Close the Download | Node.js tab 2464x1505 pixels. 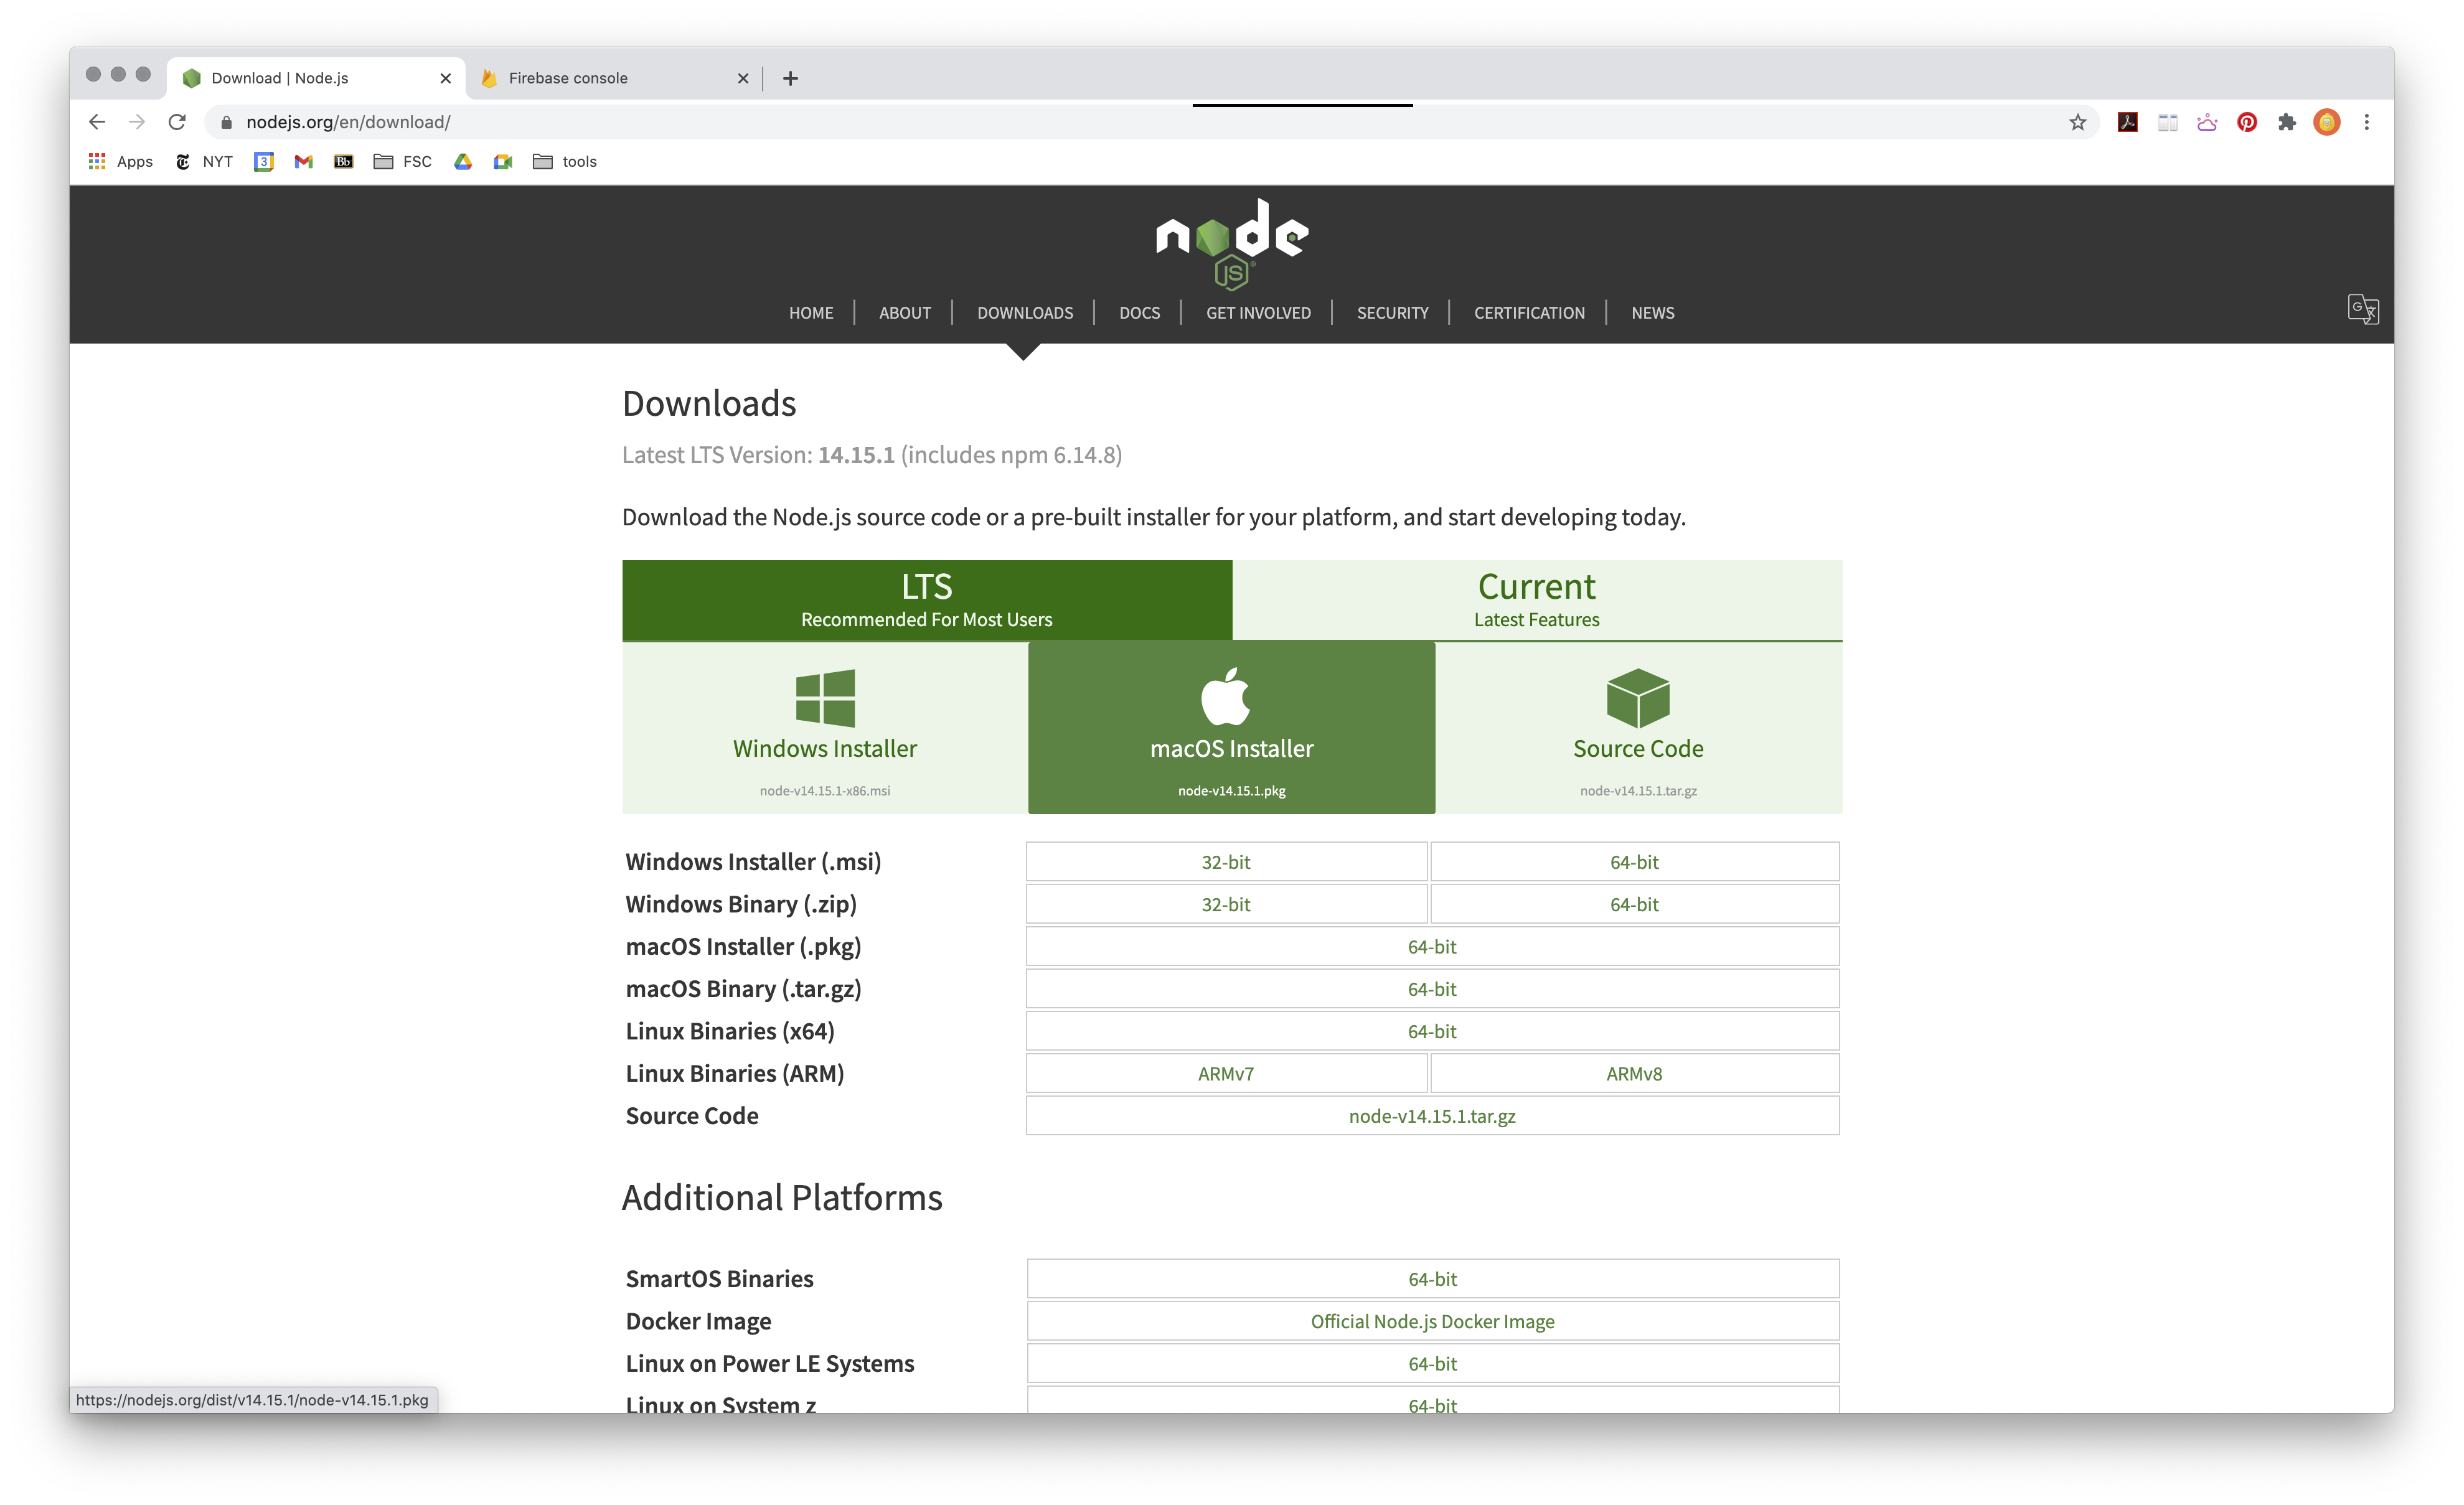click(x=446, y=78)
